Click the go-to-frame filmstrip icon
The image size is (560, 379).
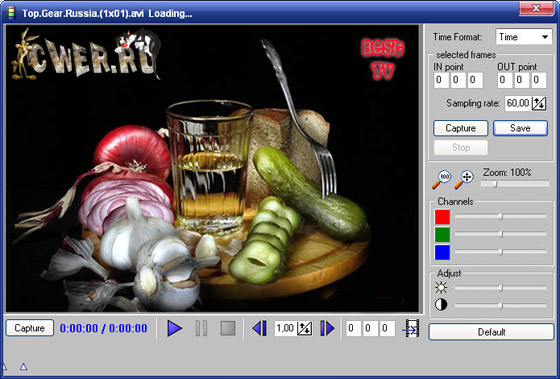tap(411, 329)
